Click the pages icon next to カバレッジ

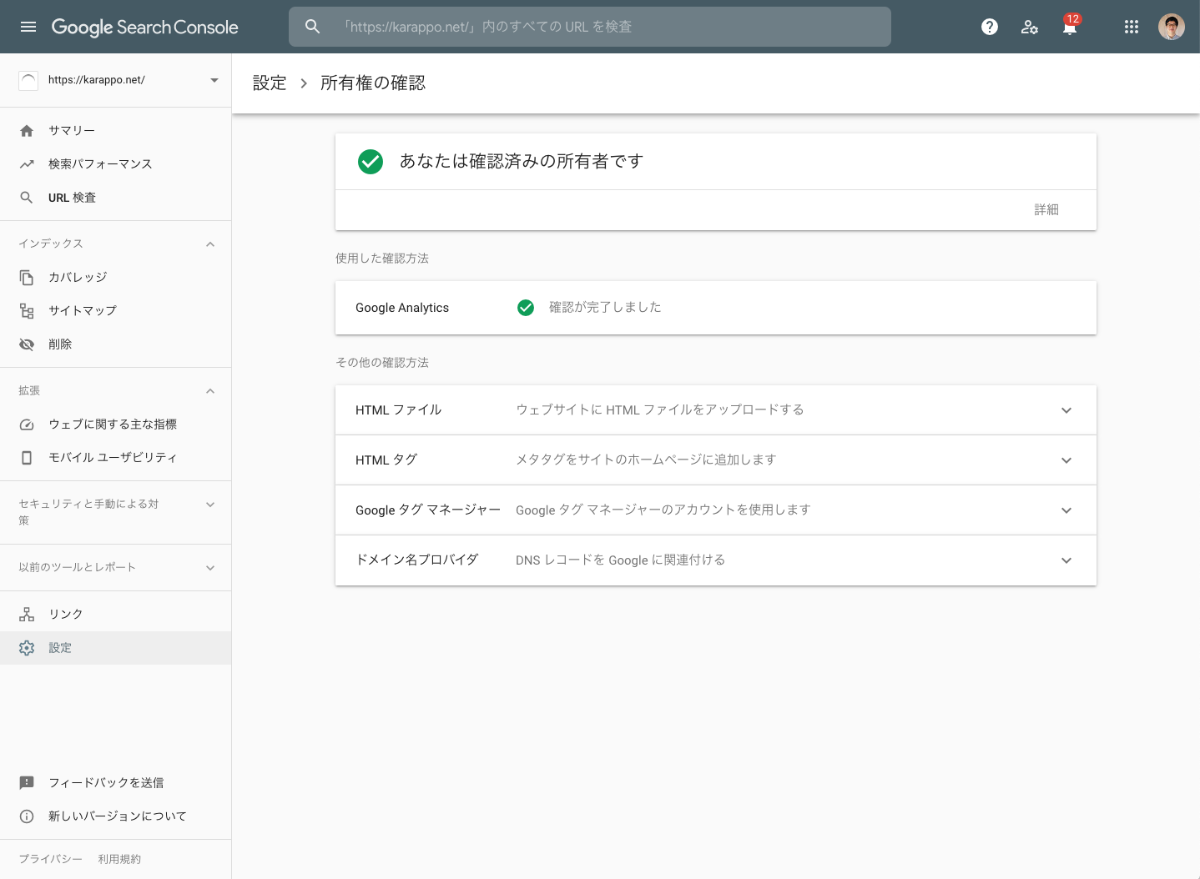click(x=27, y=277)
